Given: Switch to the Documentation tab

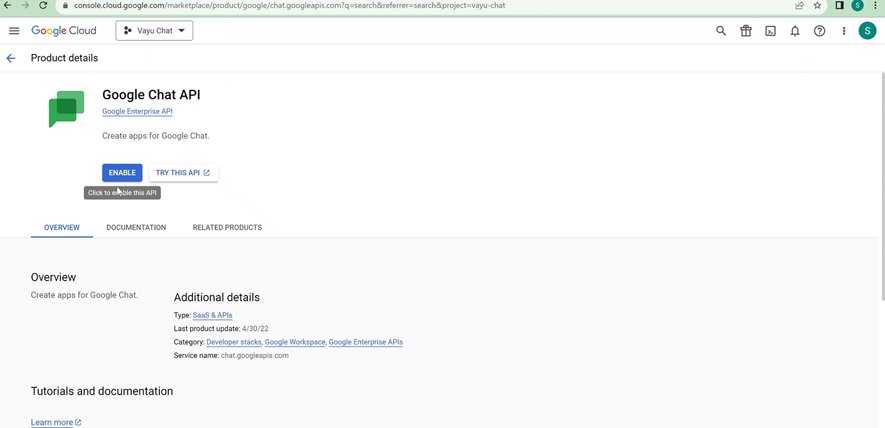Looking at the screenshot, I should [136, 228].
